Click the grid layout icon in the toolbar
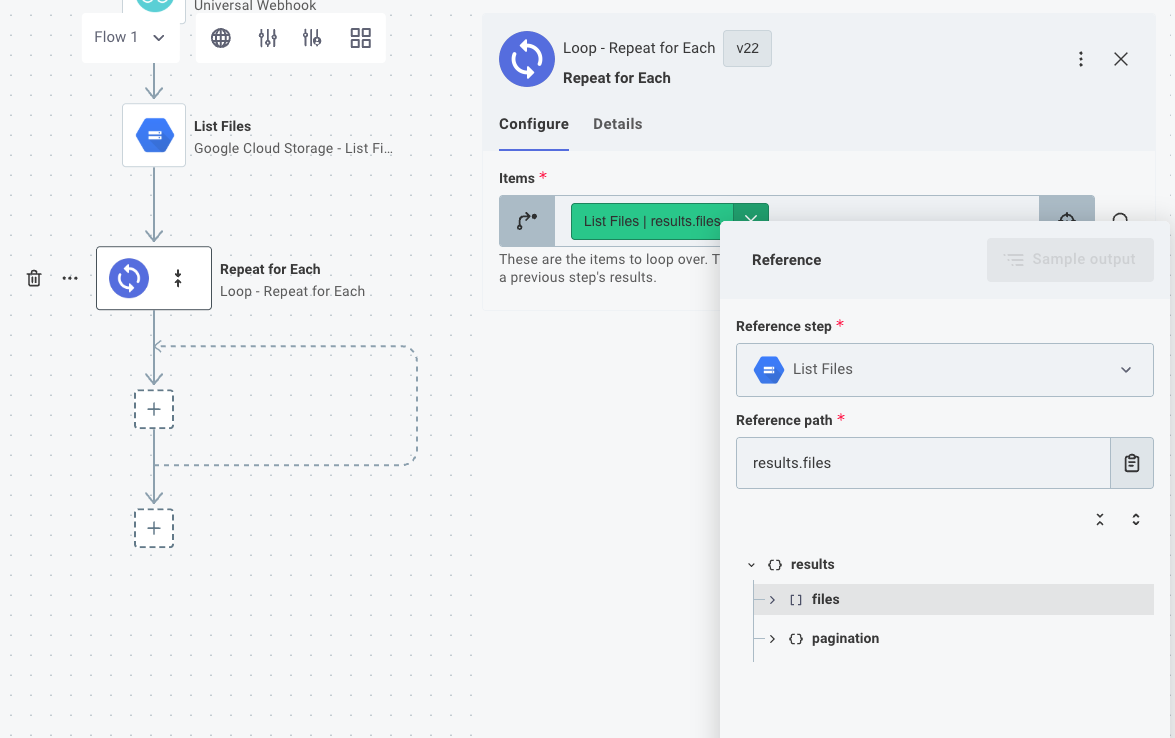Screen dimensions: 1175x738 360,37
